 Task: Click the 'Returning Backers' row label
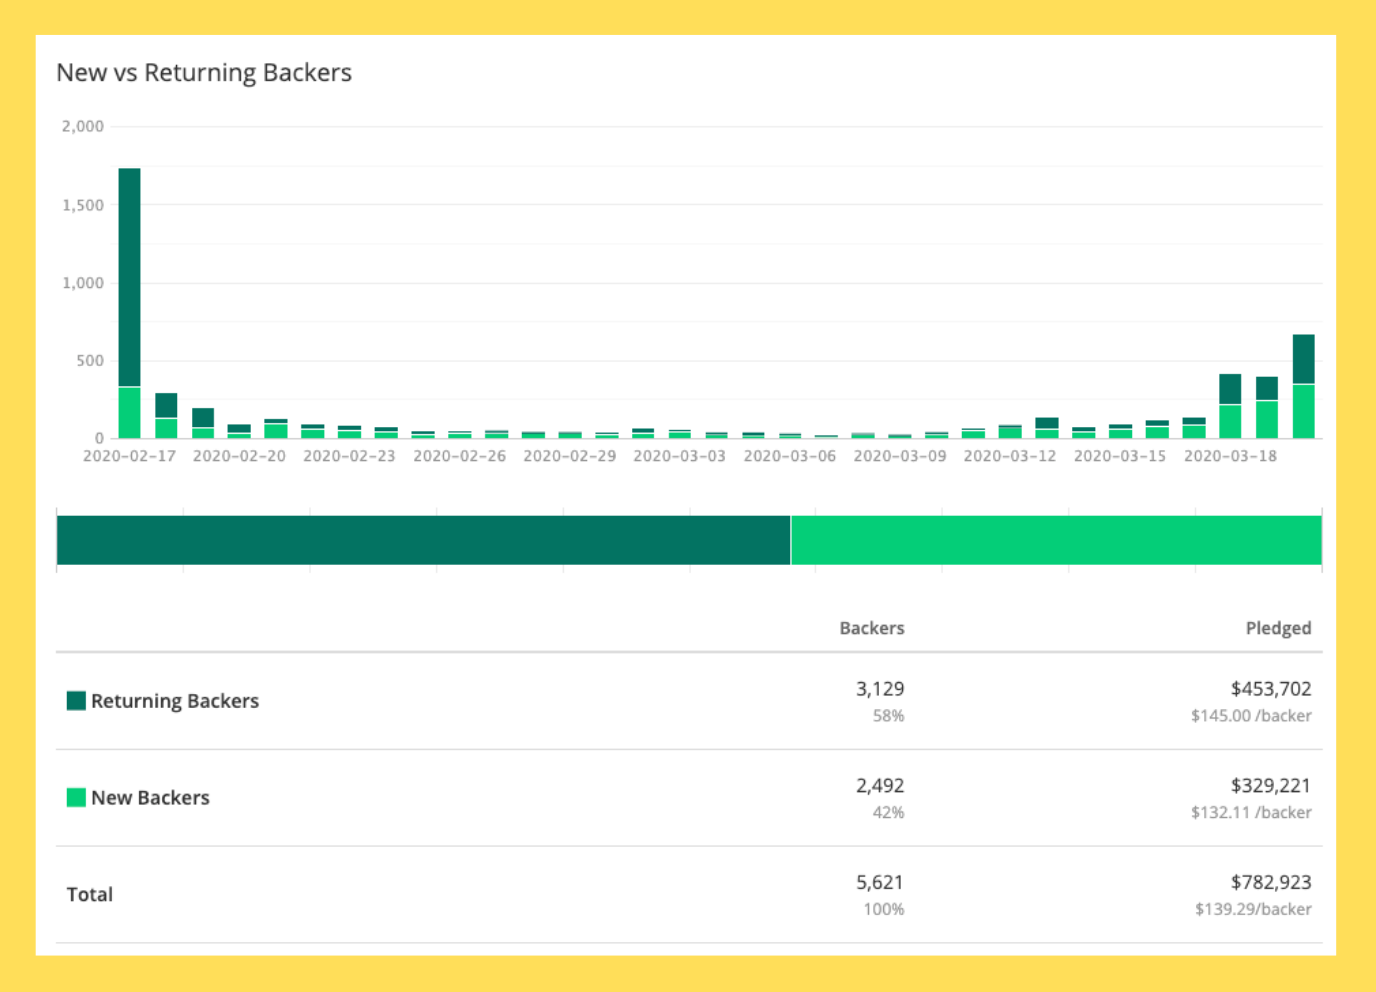pyautogui.click(x=175, y=701)
